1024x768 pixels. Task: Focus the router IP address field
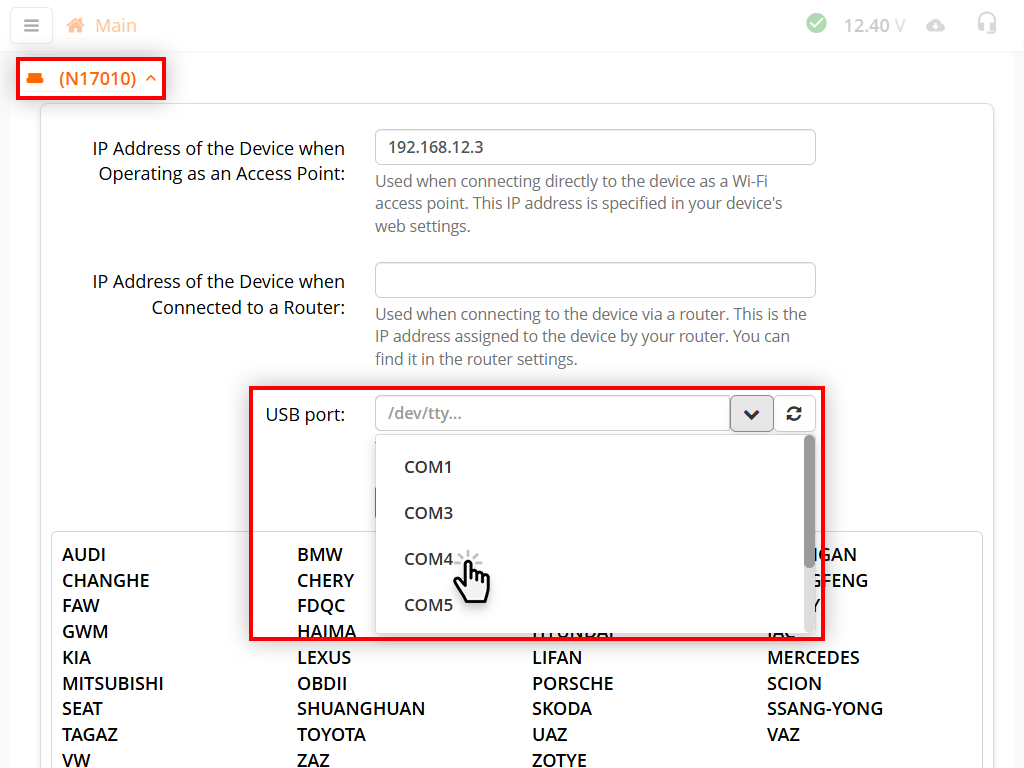(x=595, y=280)
